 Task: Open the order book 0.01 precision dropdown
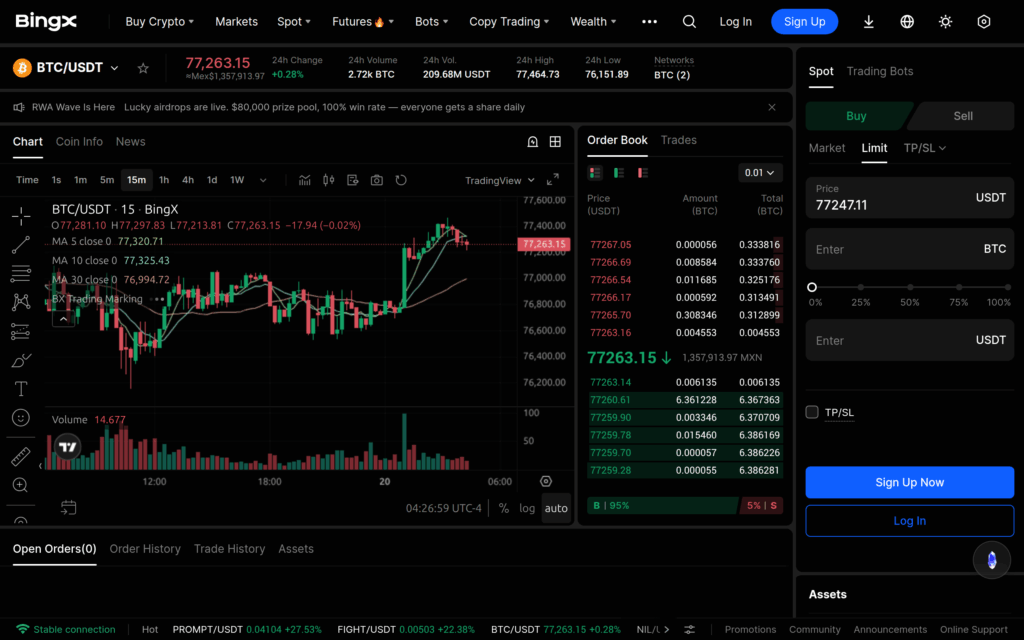coord(760,173)
